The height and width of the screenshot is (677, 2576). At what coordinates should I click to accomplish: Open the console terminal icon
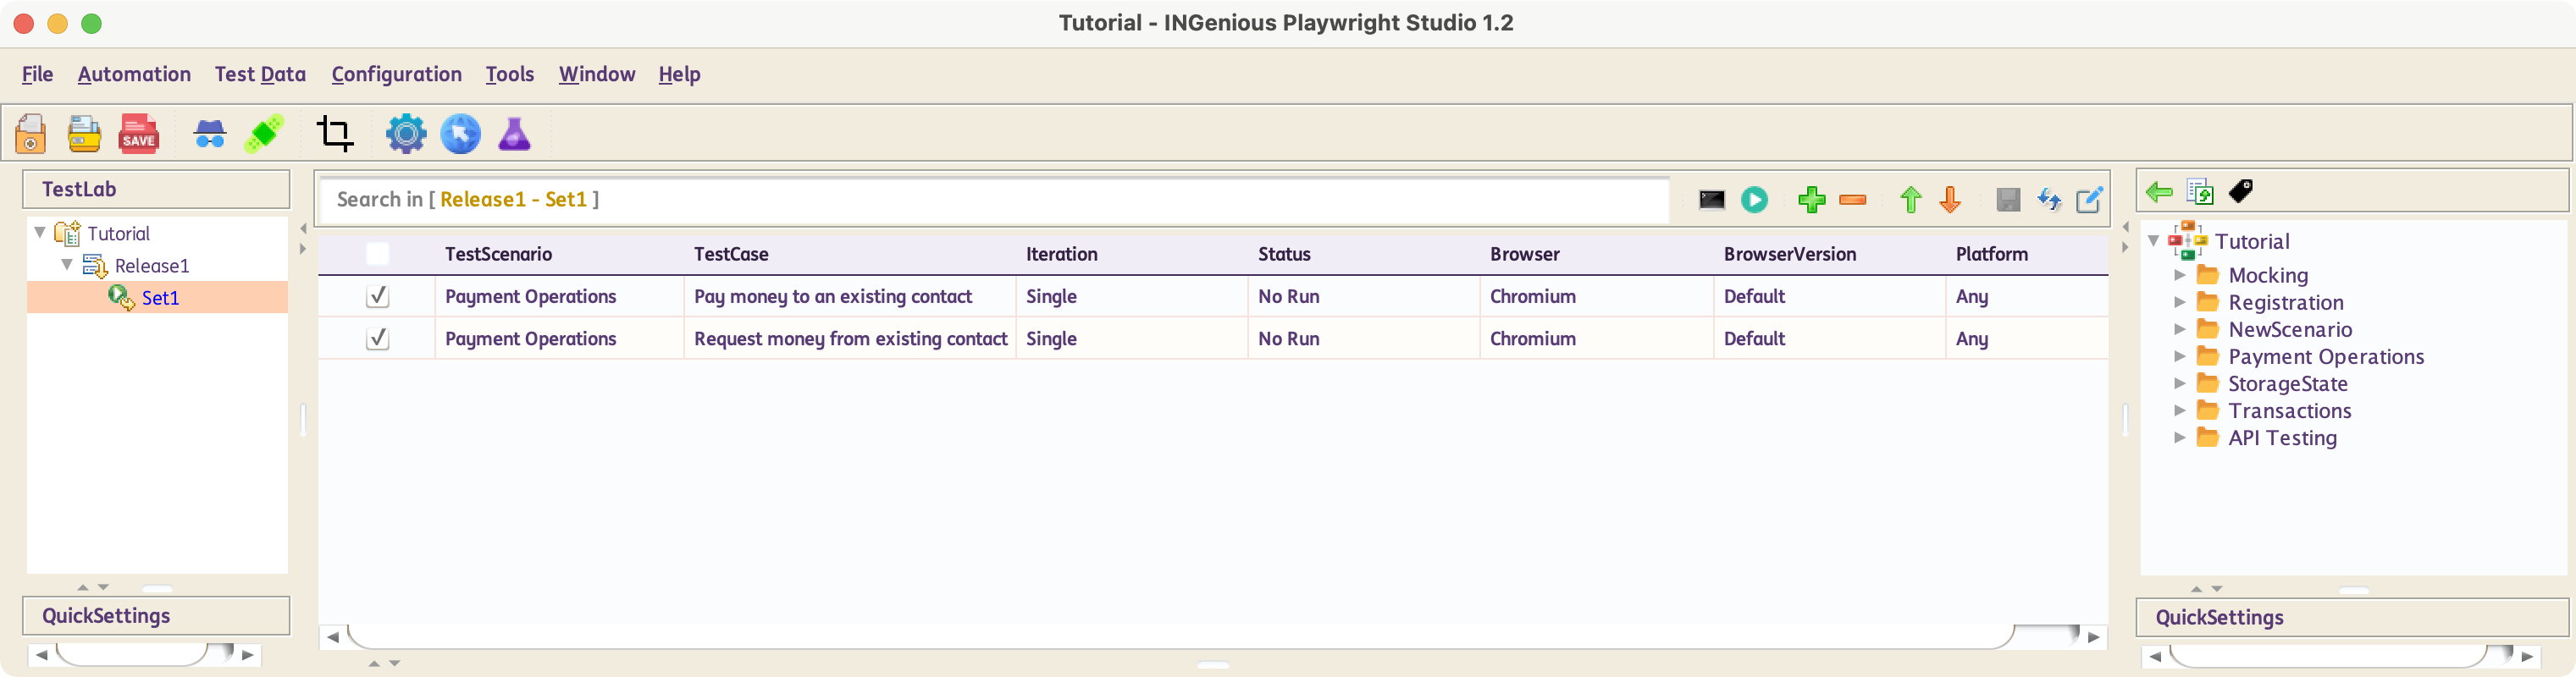click(1711, 200)
